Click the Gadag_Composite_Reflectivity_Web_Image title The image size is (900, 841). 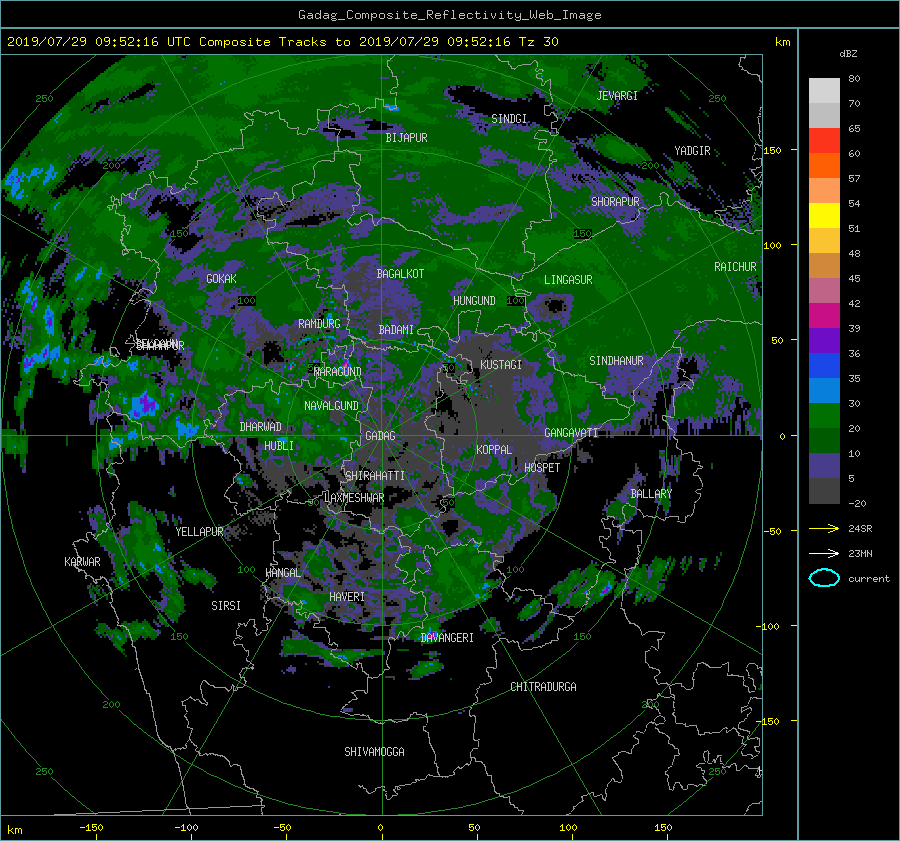click(449, 15)
